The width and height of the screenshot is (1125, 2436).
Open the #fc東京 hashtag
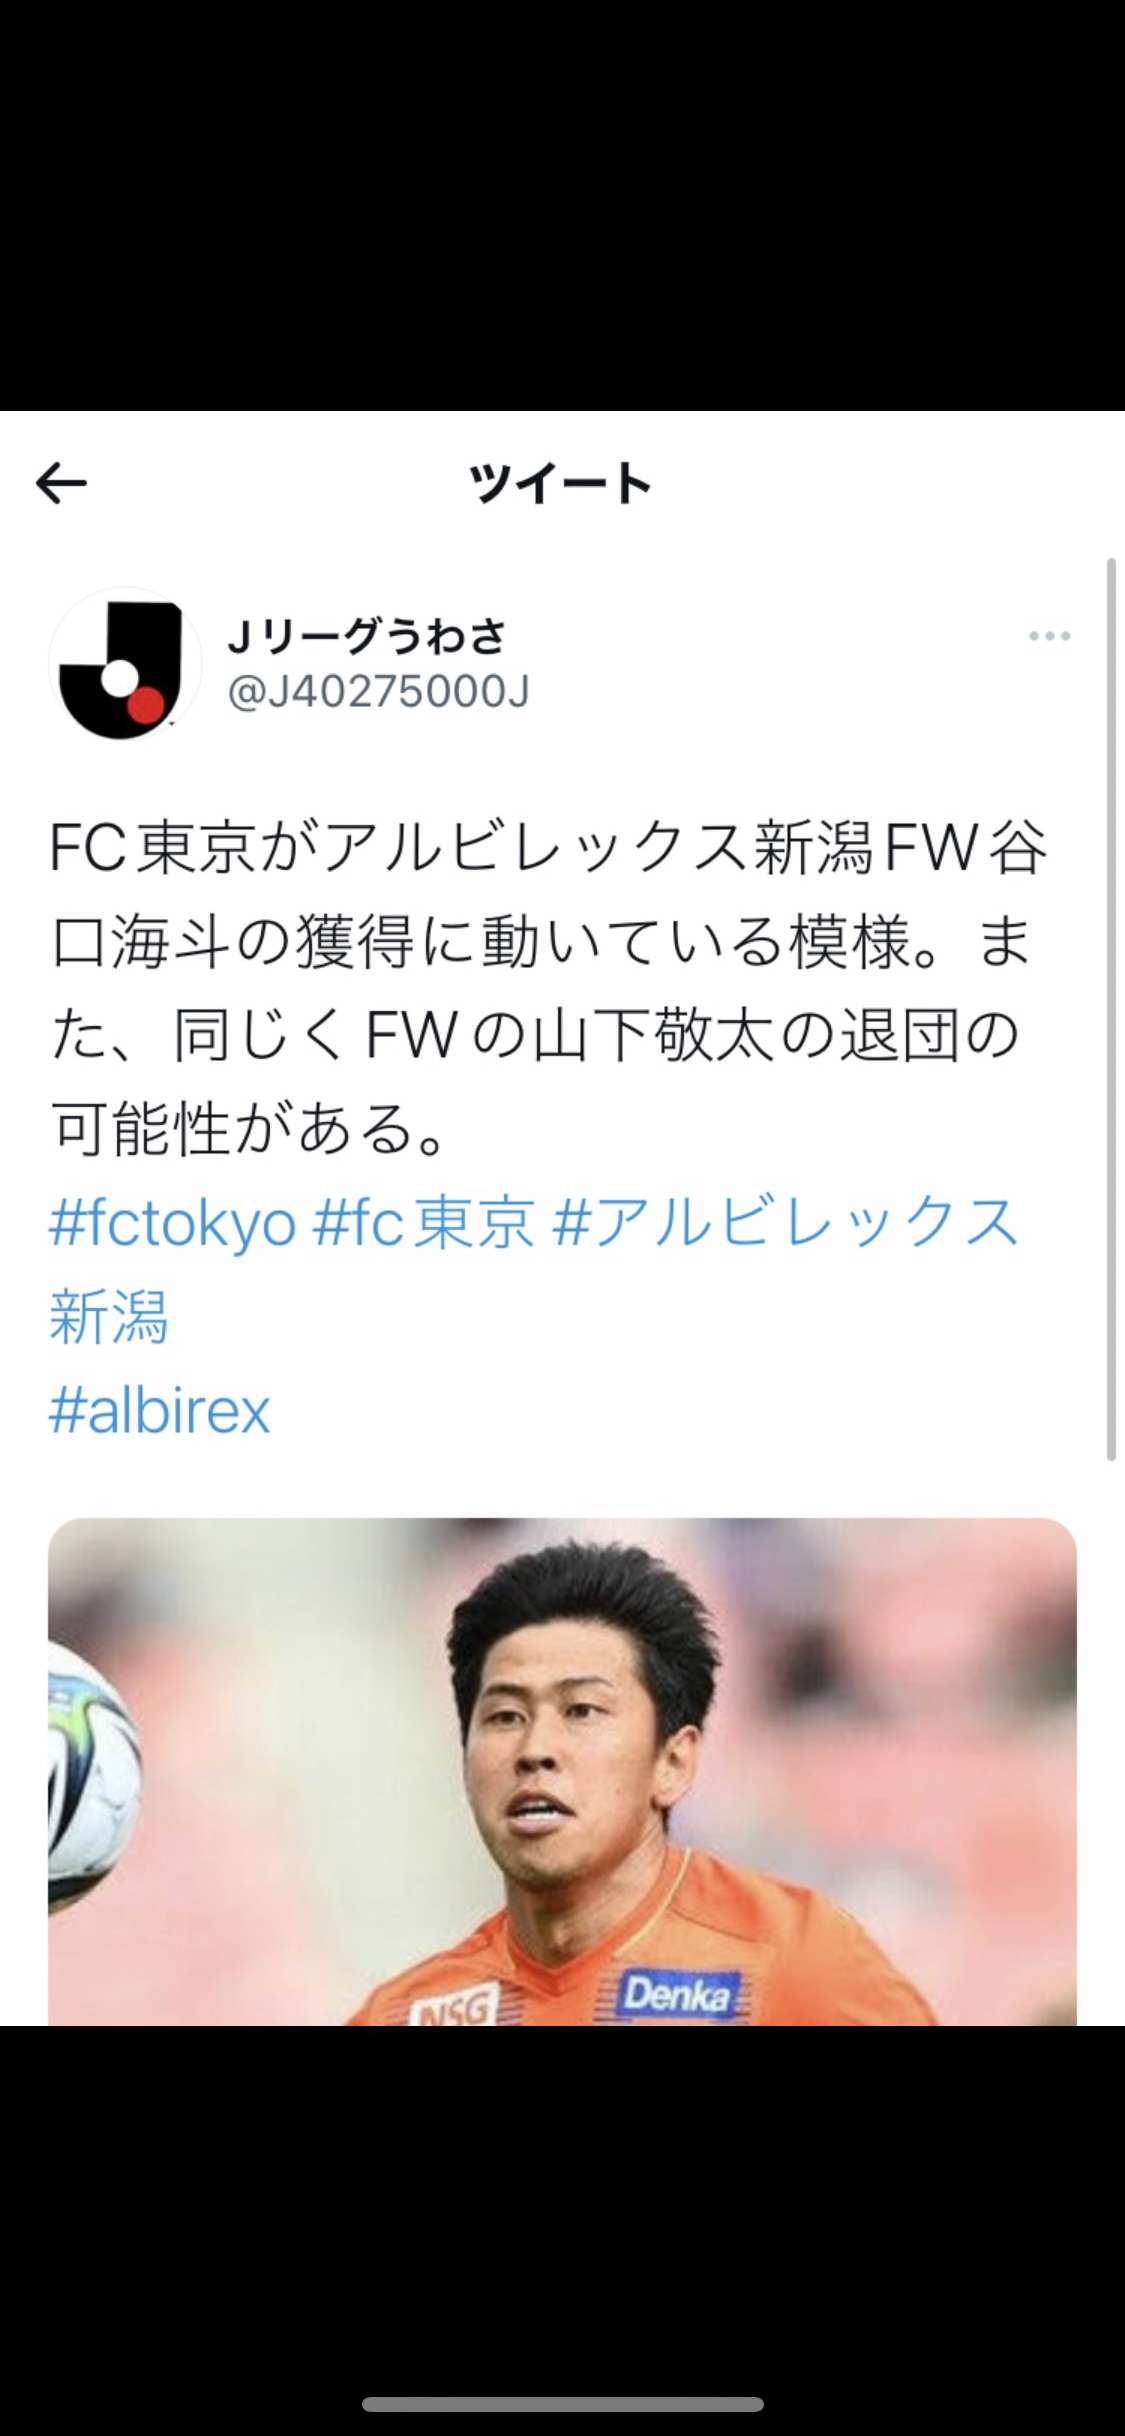[x=424, y=1223]
